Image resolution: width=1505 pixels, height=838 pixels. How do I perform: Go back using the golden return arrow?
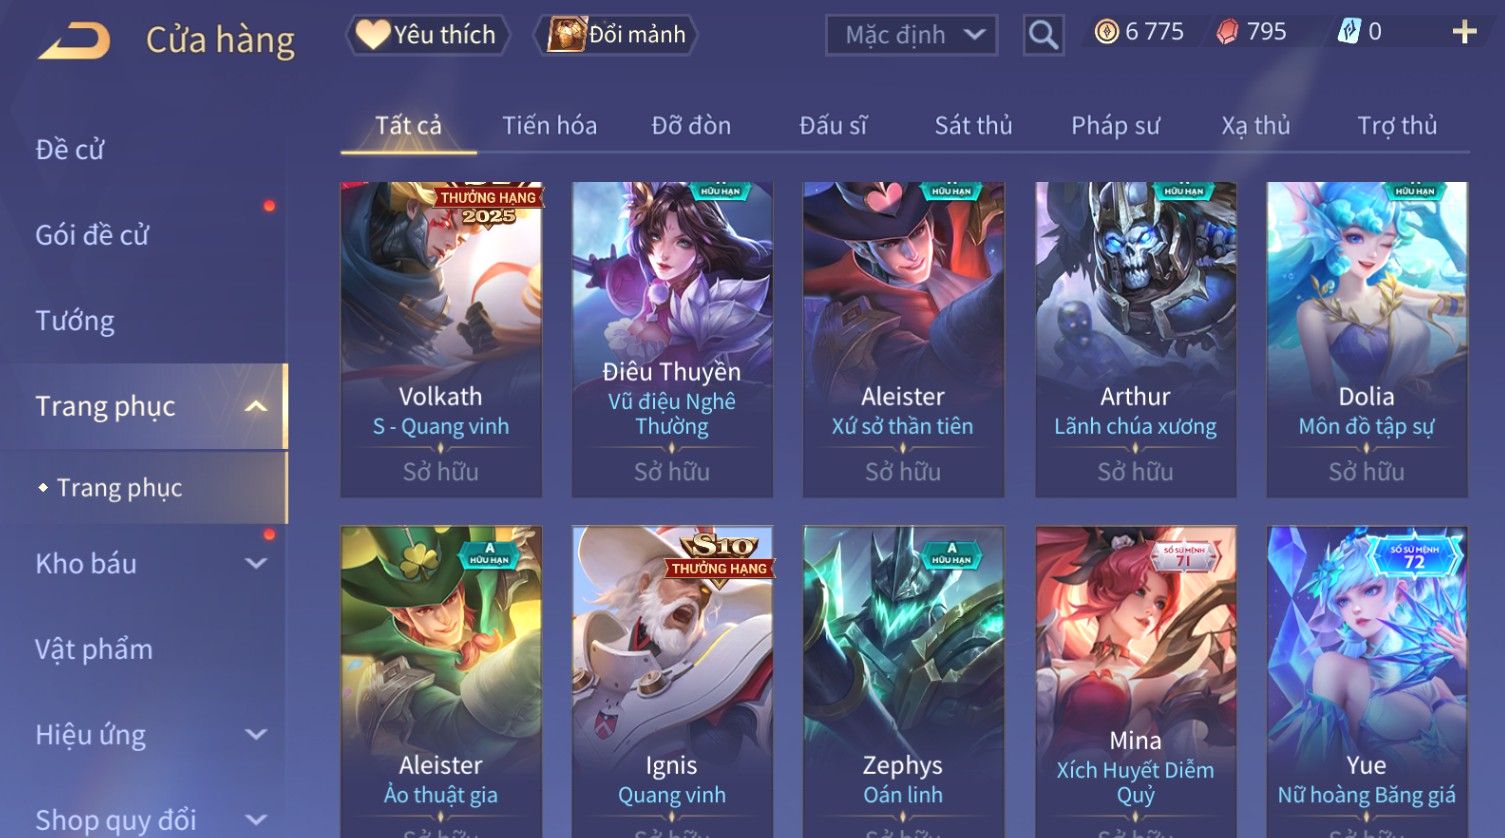pyautogui.click(x=74, y=41)
